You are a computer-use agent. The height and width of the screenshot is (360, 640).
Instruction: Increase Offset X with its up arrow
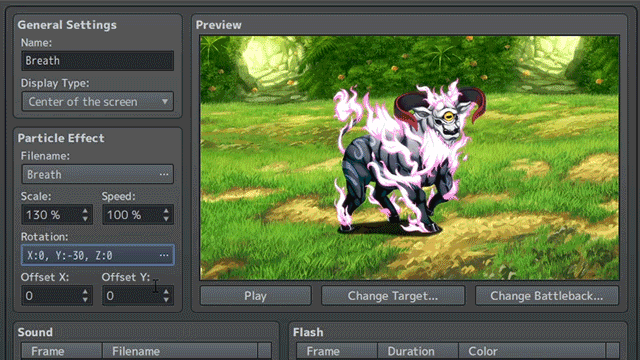85,291
